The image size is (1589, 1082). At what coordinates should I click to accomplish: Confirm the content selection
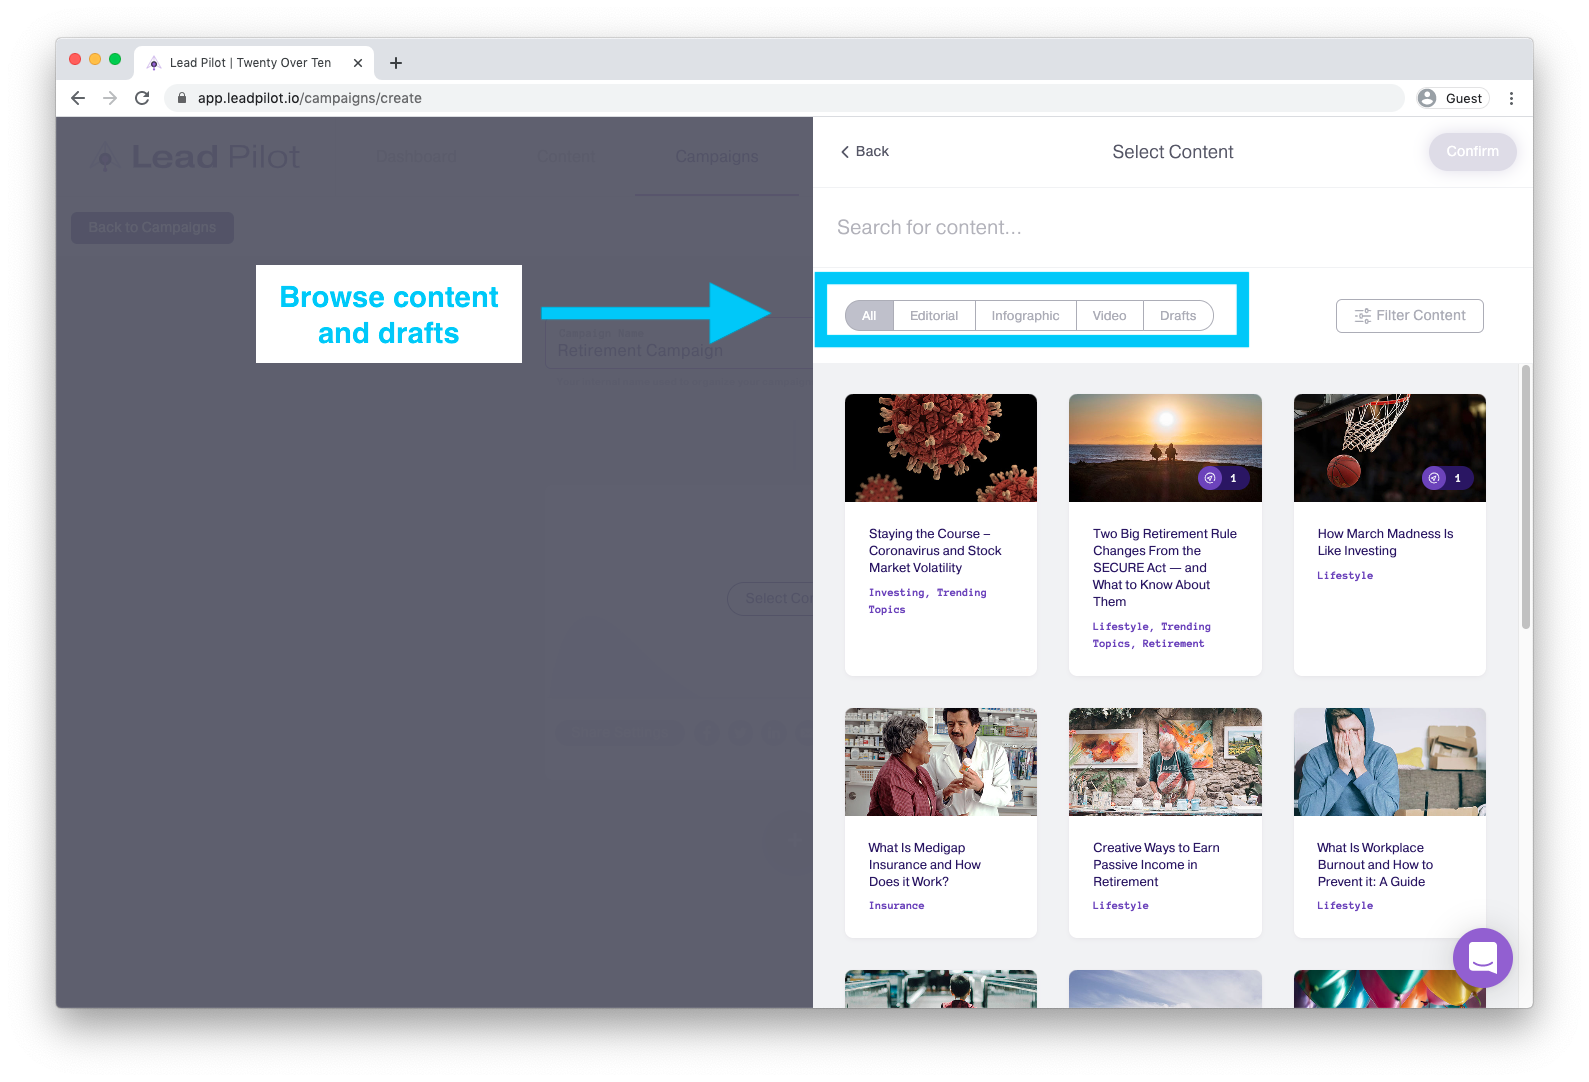point(1472,151)
